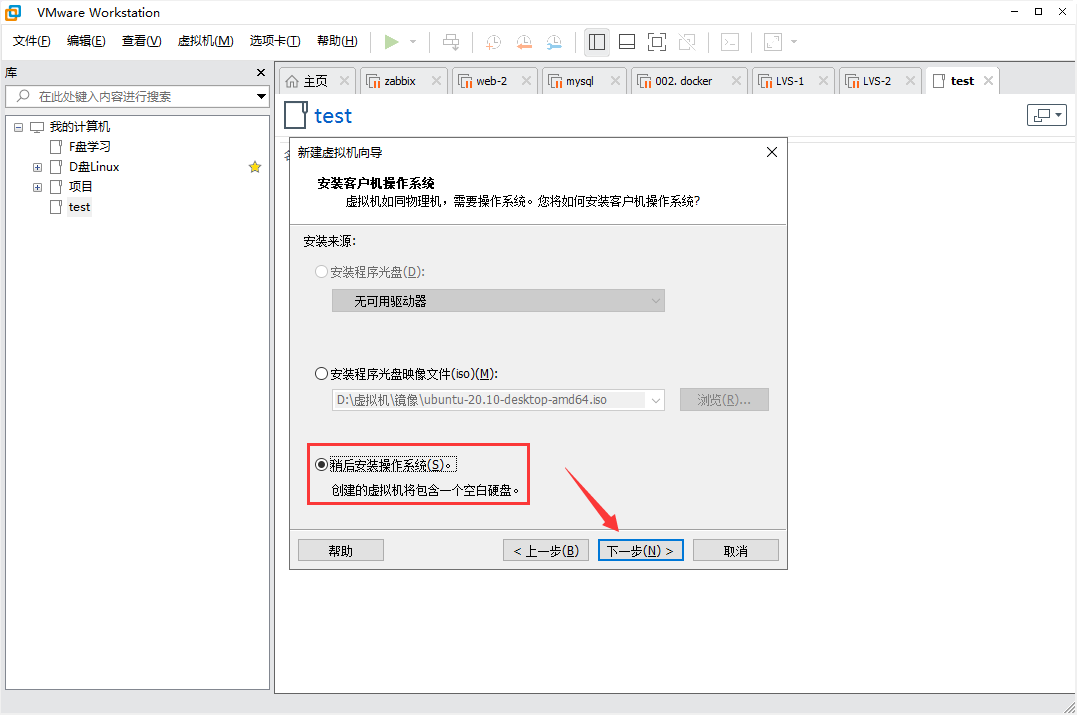Select the 安装程序光盘(D) radio option
The height and width of the screenshot is (715, 1077).
(321, 272)
